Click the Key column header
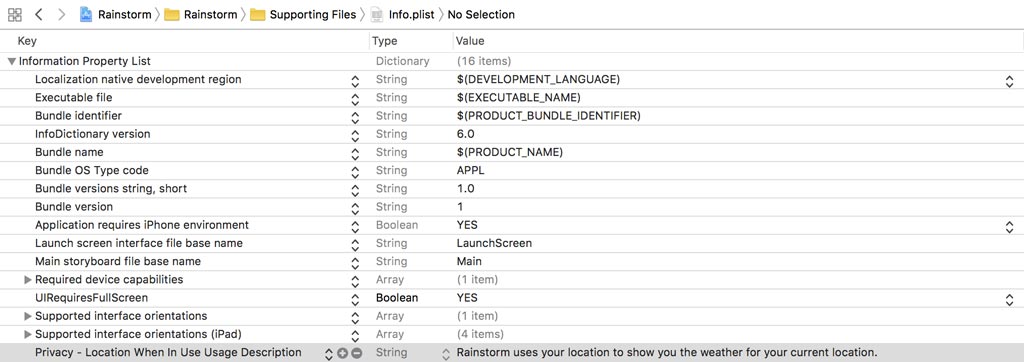This screenshot has width=1024, height=362. pyautogui.click(x=27, y=41)
